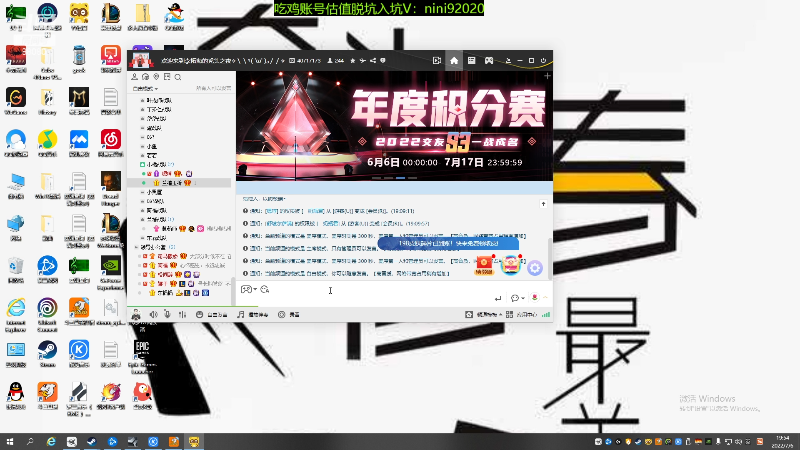Search channels with the magnifier icon
The width and height of the screenshot is (800, 450).
pos(178,77)
